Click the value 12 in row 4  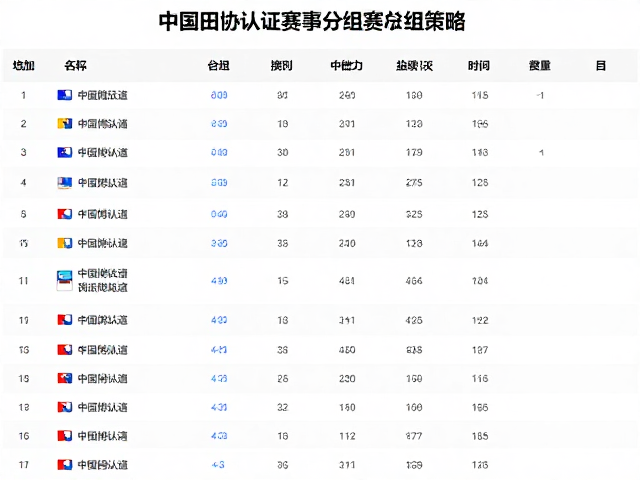click(282, 182)
